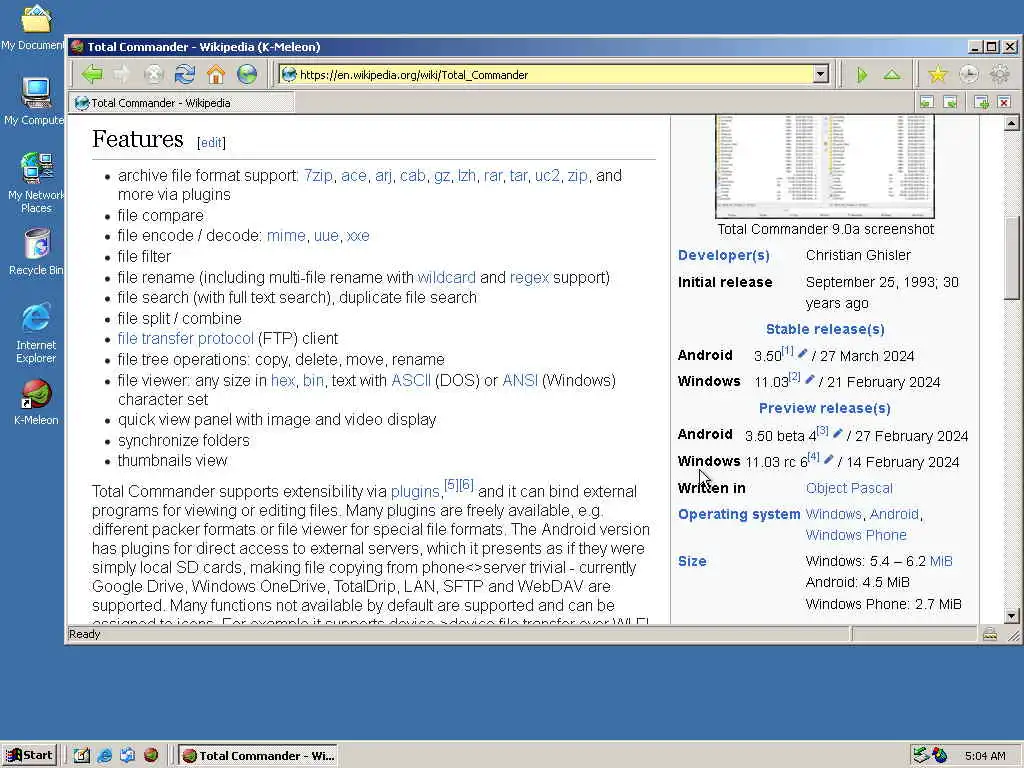
Task: Go back with the green arrow
Action: click(92, 74)
